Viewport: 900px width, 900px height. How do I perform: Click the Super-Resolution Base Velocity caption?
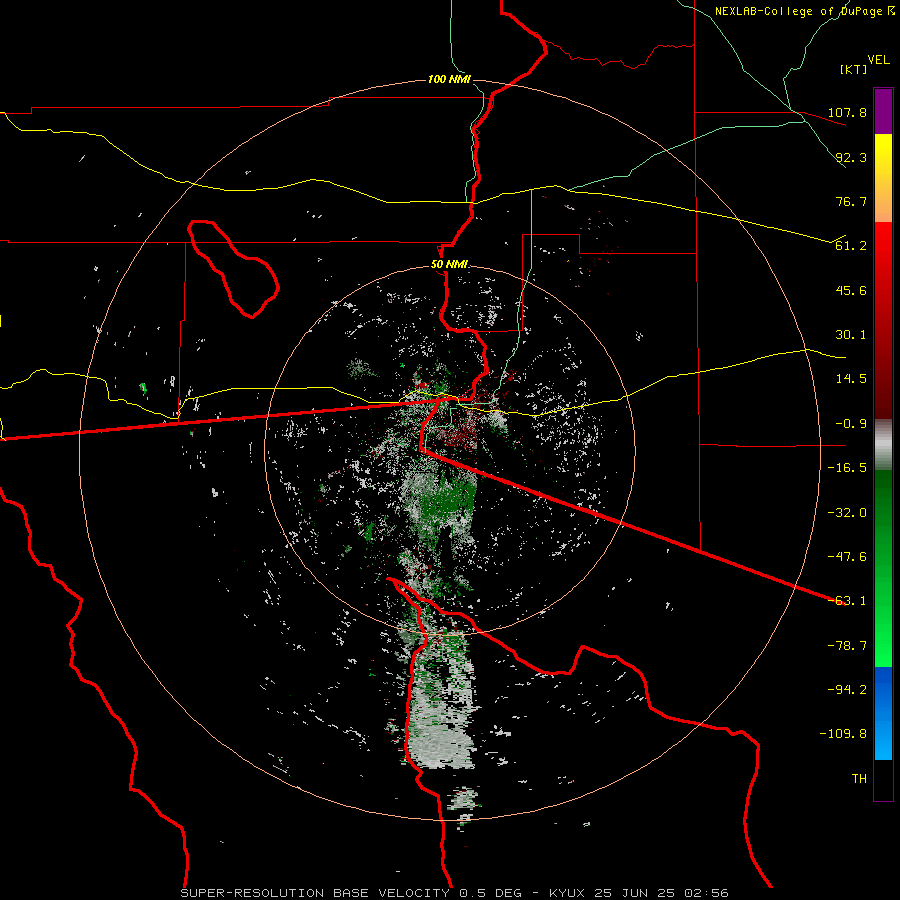pos(455,893)
